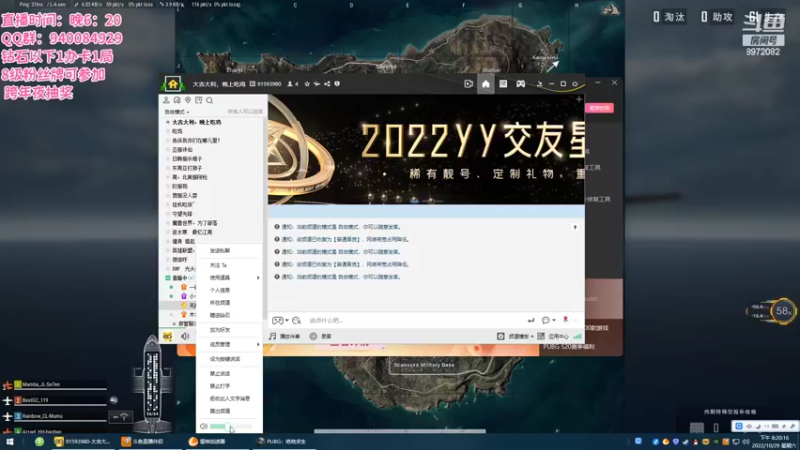This screenshot has width=800, height=450.
Task: Toggle the speaker mute below channel list
Action: pyautogui.click(x=185, y=336)
